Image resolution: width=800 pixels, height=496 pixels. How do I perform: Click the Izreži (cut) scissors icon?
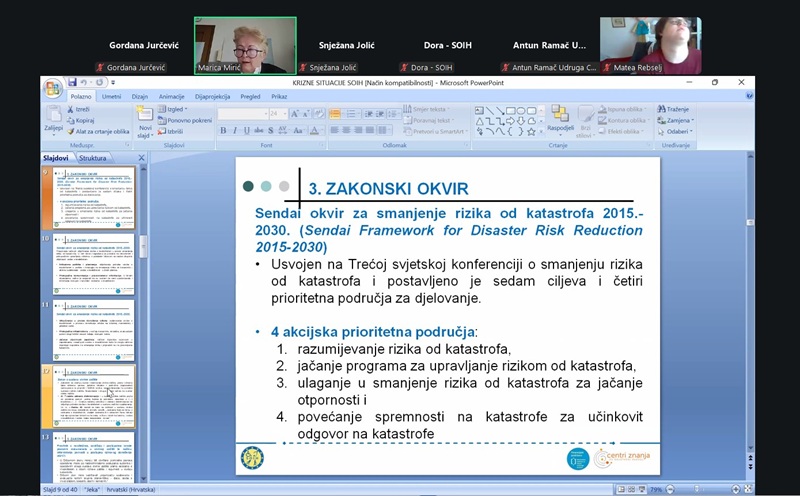(71, 109)
